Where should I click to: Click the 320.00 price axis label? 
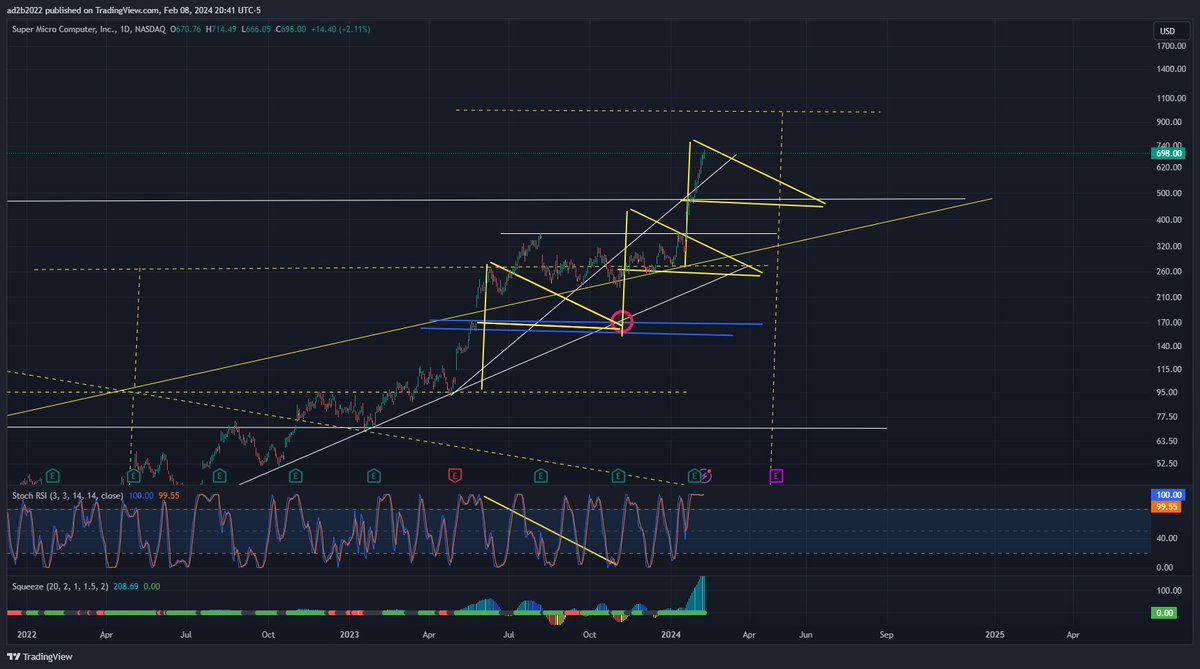point(1169,246)
